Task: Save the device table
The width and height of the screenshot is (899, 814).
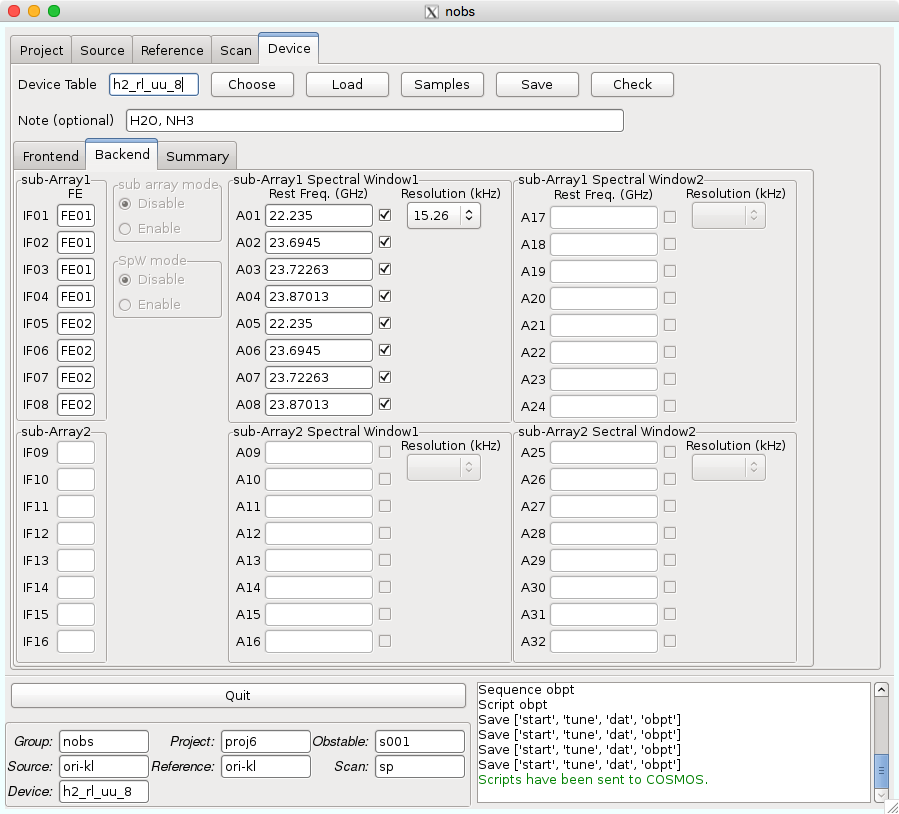Action: pos(537,84)
